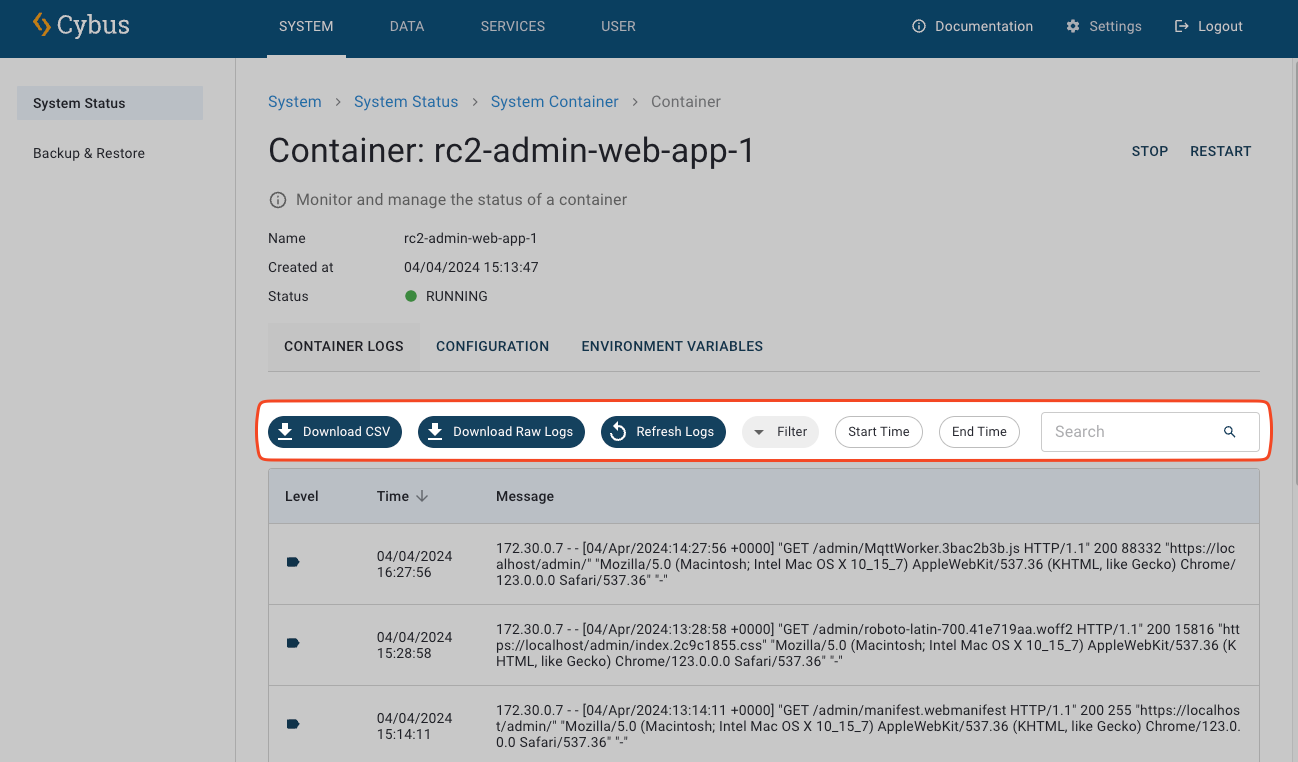Open the Start Time picker

coord(878,432)
